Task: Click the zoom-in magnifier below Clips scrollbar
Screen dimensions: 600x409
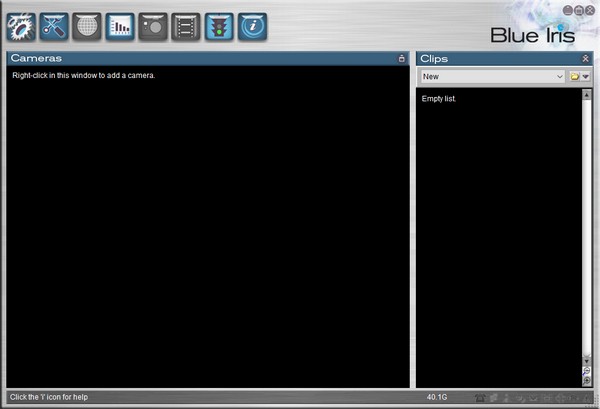Action: (587, 381)
